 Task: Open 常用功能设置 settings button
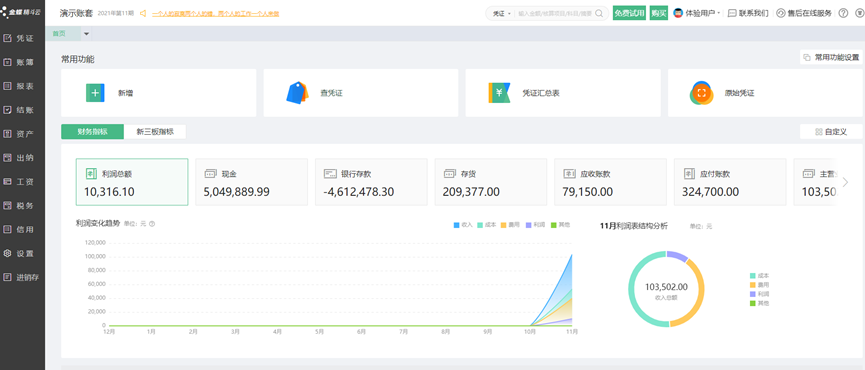(x=831, y=57)
